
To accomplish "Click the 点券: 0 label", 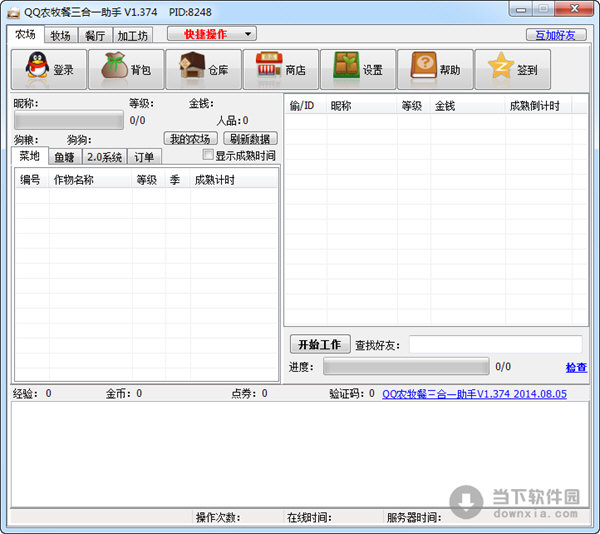I will coord(249,394).
